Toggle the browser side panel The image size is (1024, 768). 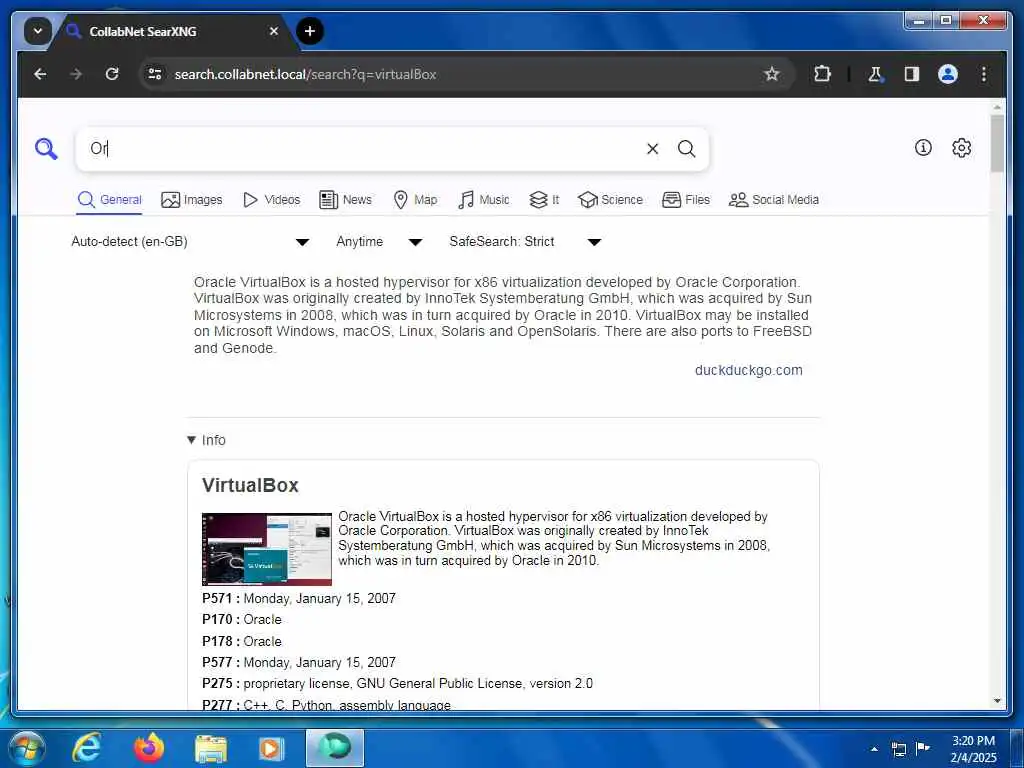click(x=912, y=74)
